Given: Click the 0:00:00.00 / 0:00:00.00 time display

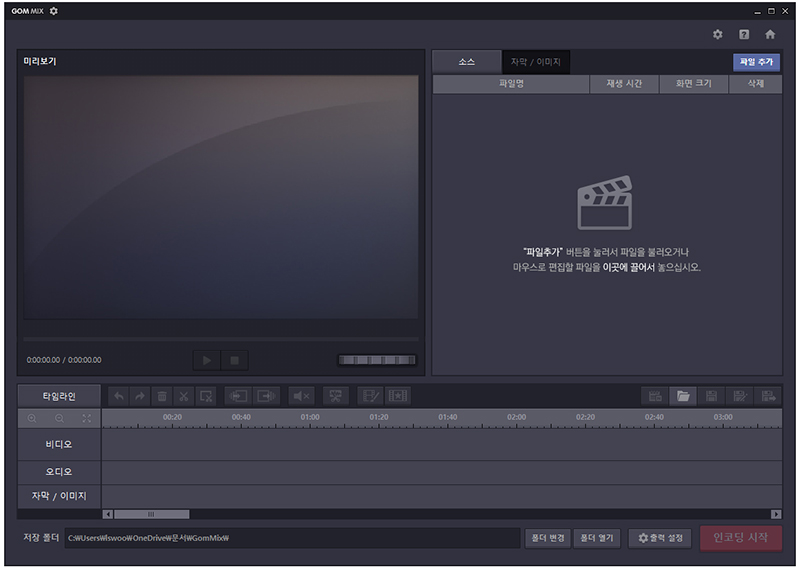Looking at the screenshot, I should point(64,360).
